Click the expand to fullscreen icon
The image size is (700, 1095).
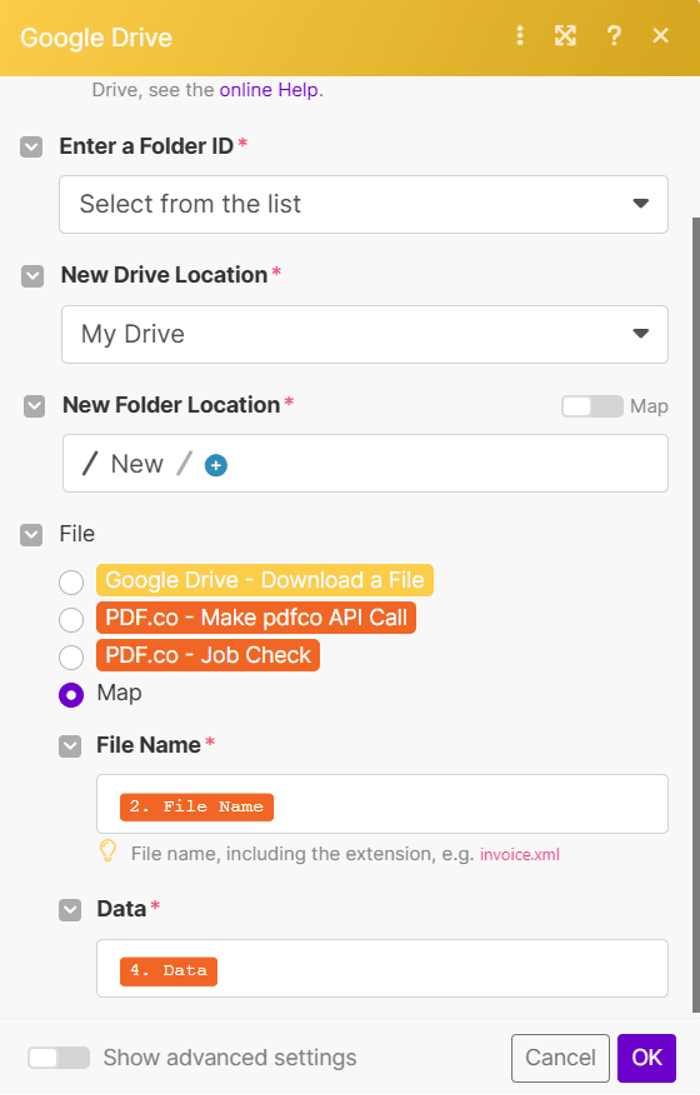point(565,36)
